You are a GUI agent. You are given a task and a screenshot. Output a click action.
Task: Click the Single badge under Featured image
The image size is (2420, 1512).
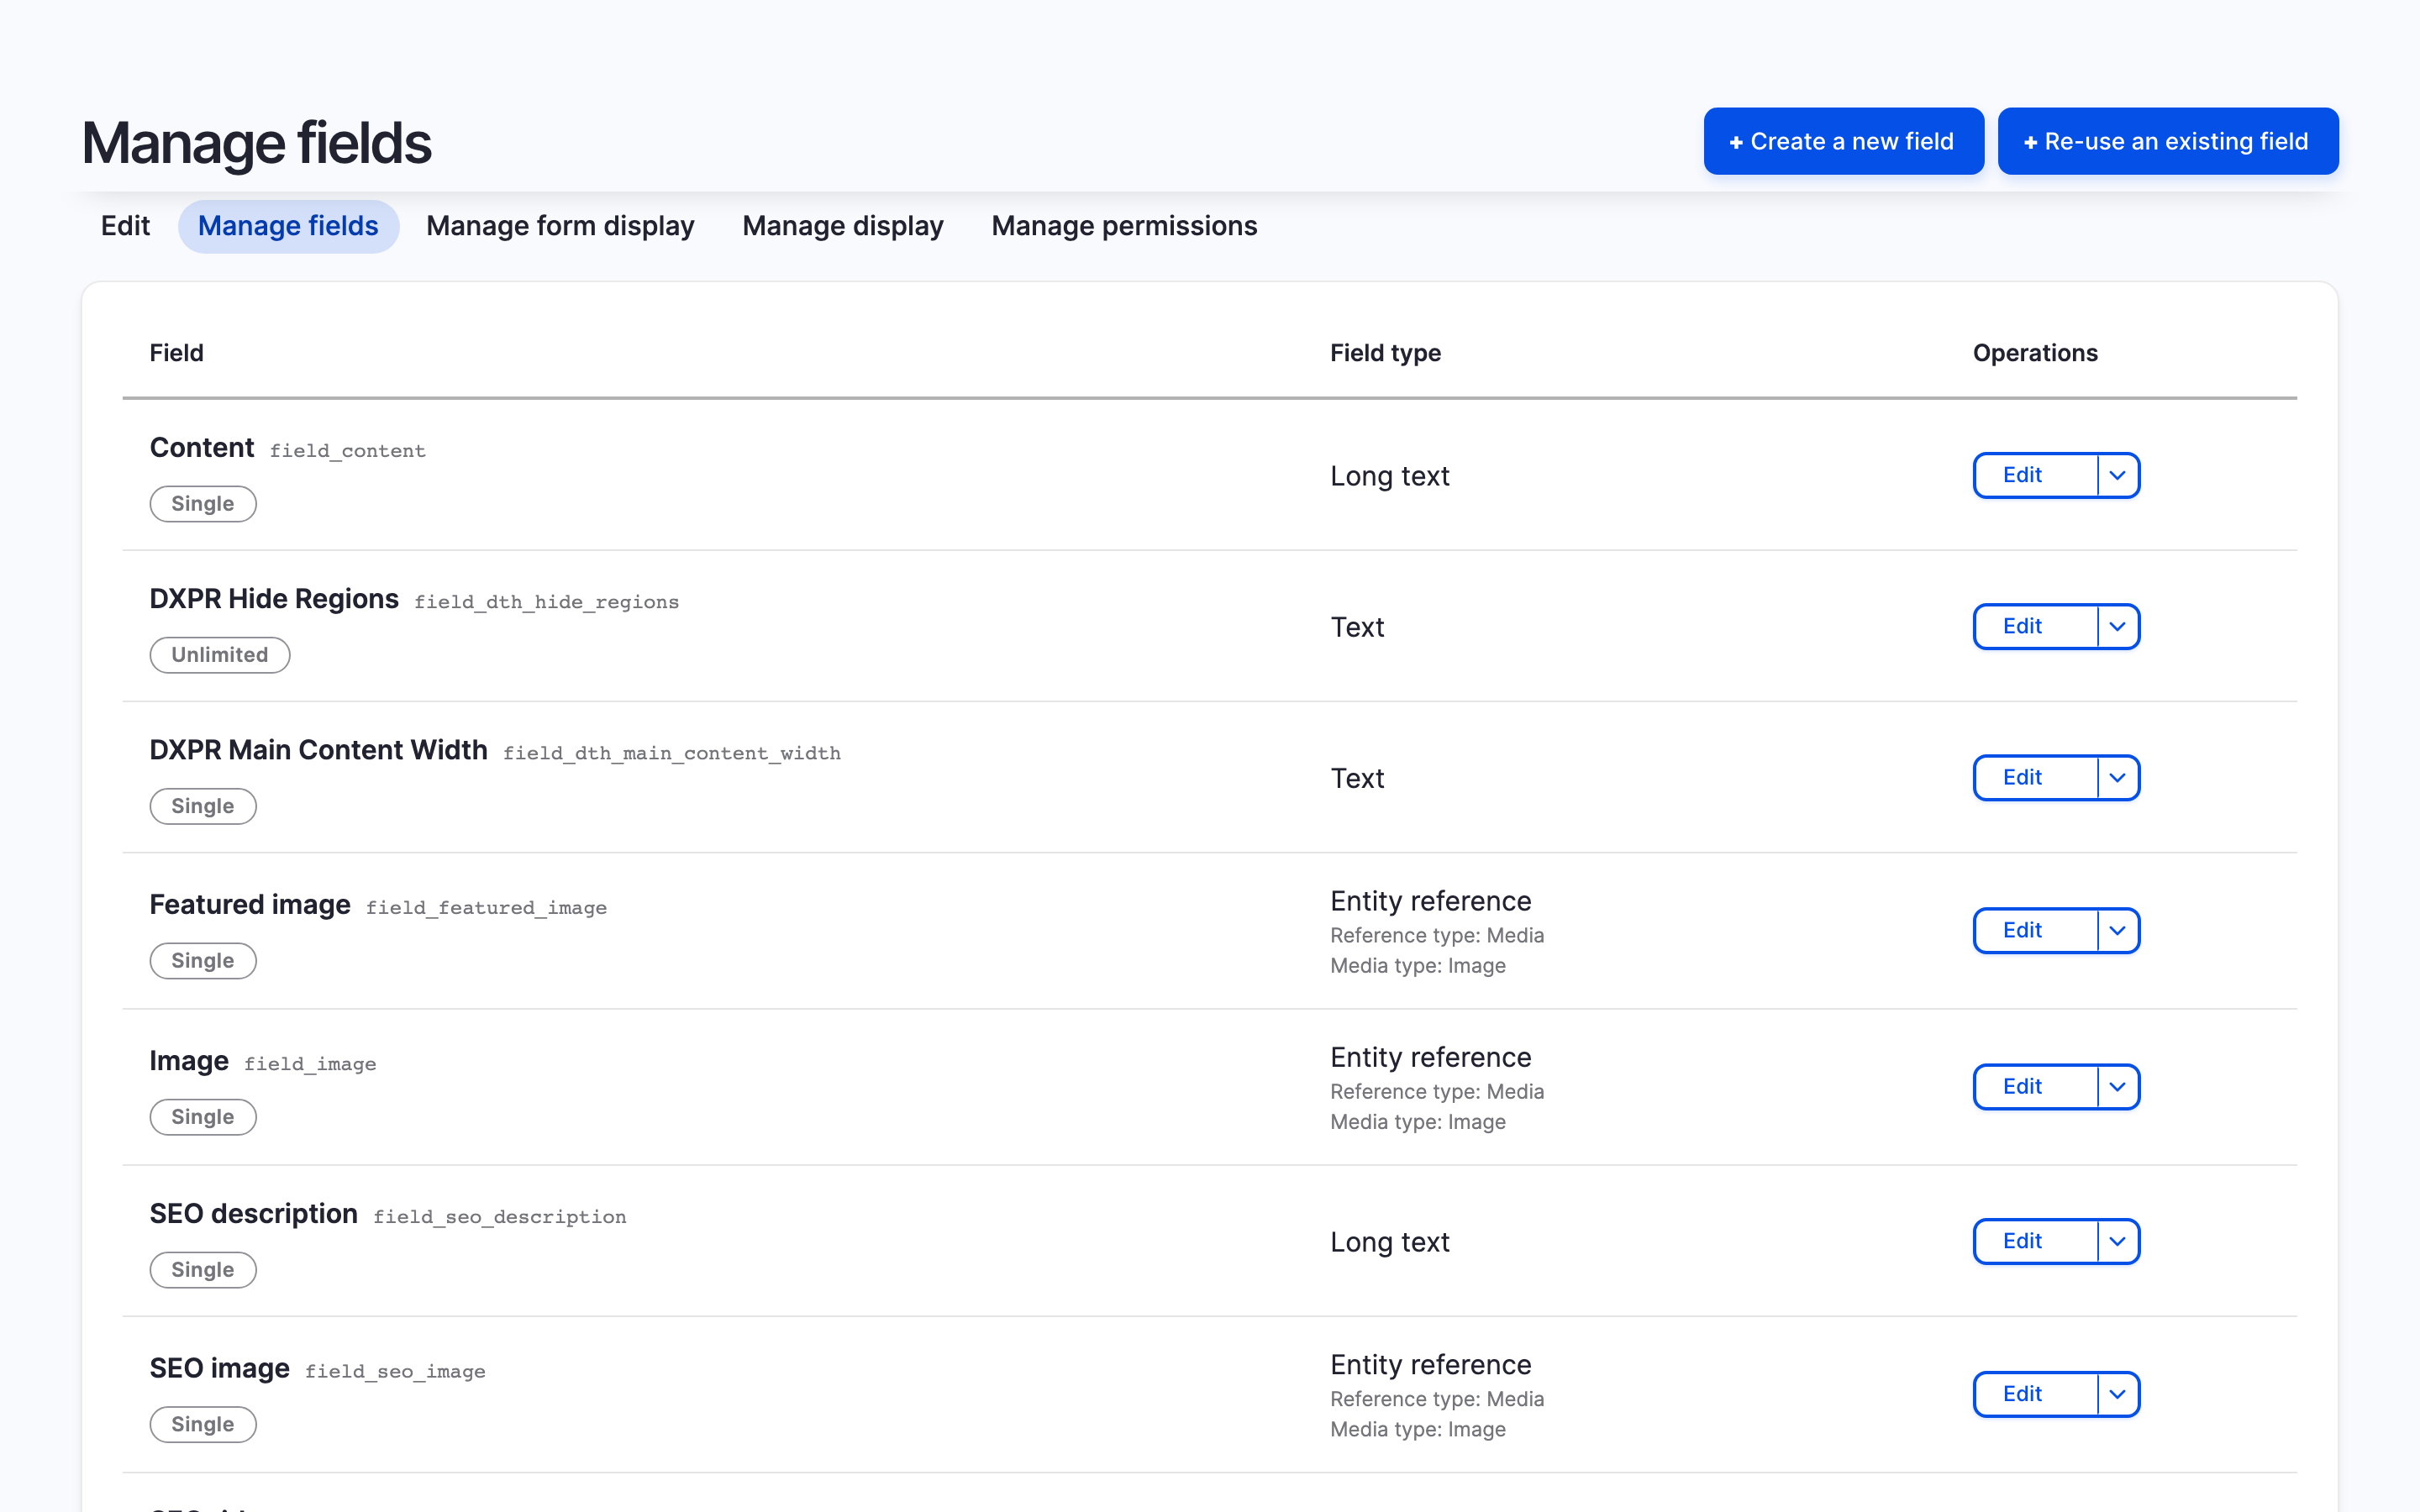203,961
